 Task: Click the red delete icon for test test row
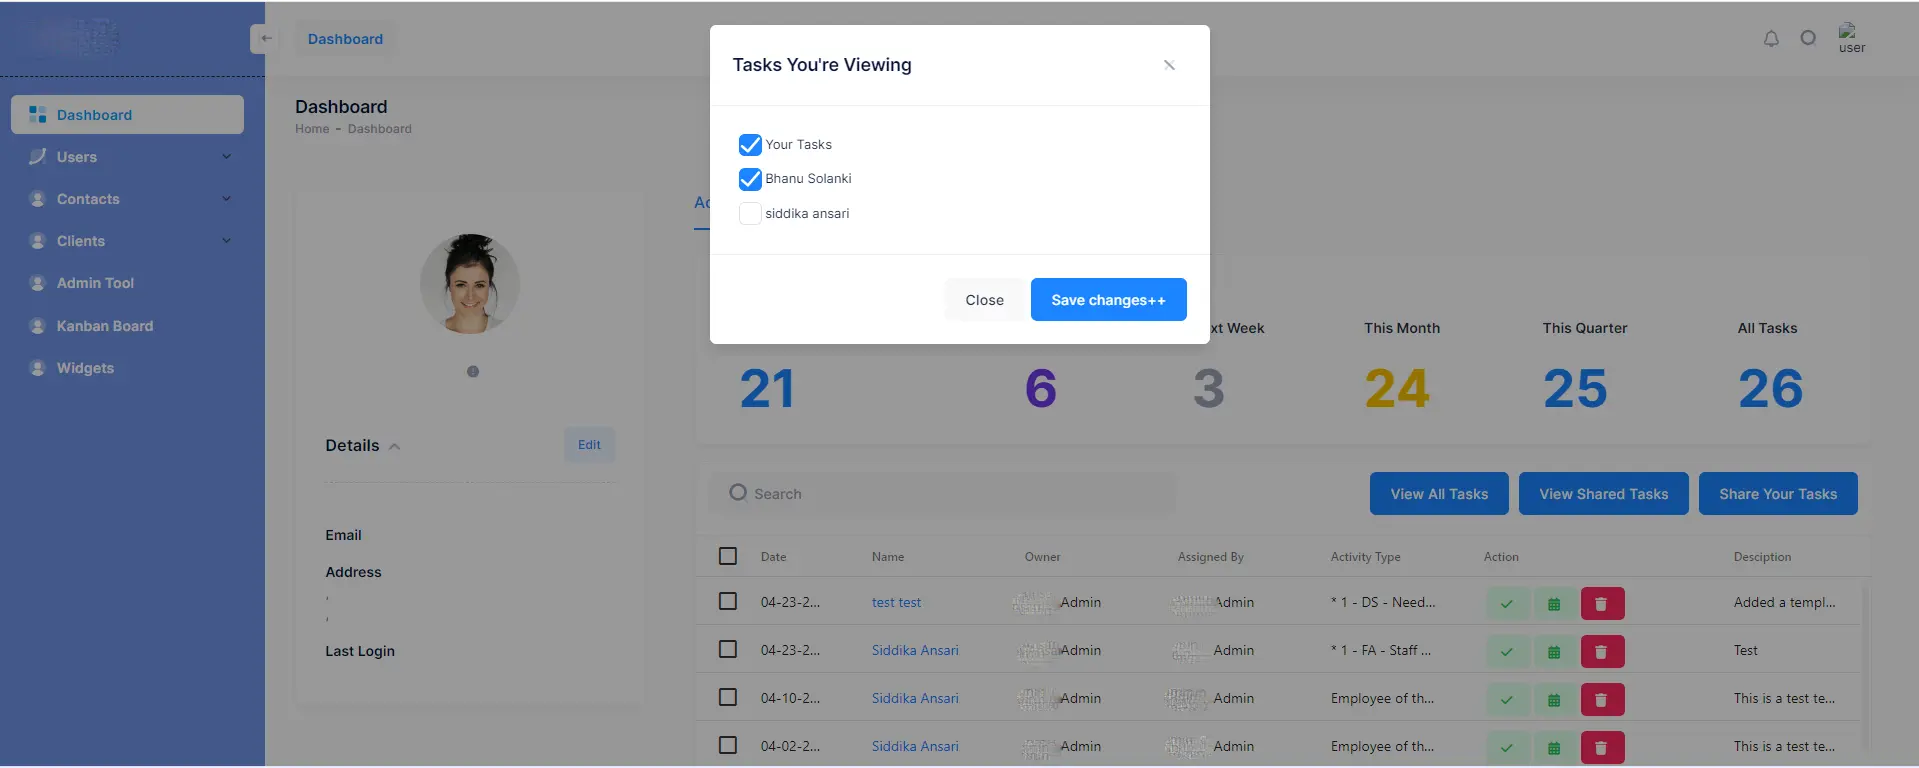(1601, 604)
